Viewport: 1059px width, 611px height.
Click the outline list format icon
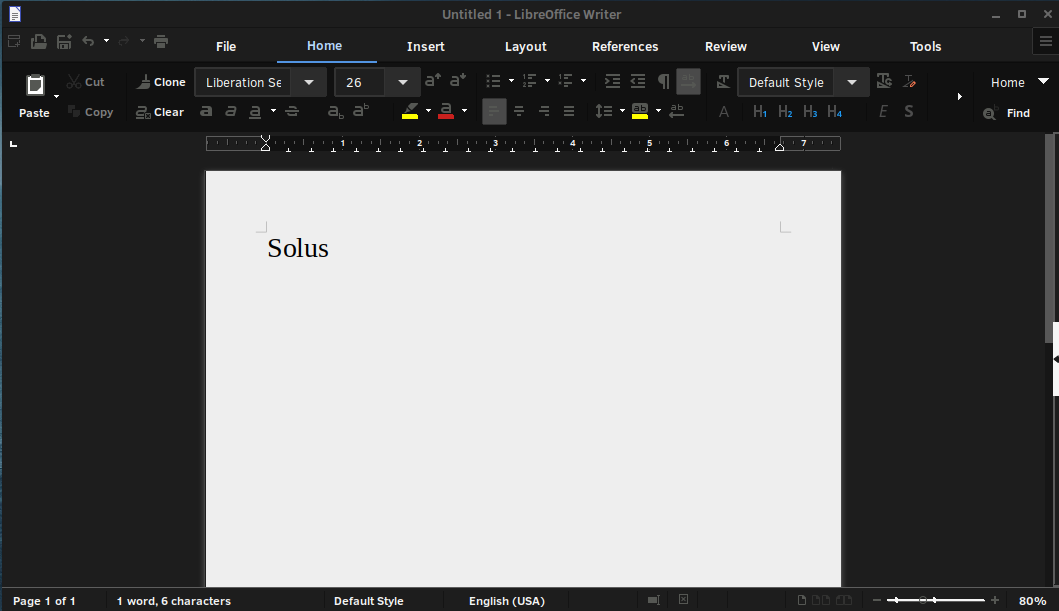pos(565,81)
